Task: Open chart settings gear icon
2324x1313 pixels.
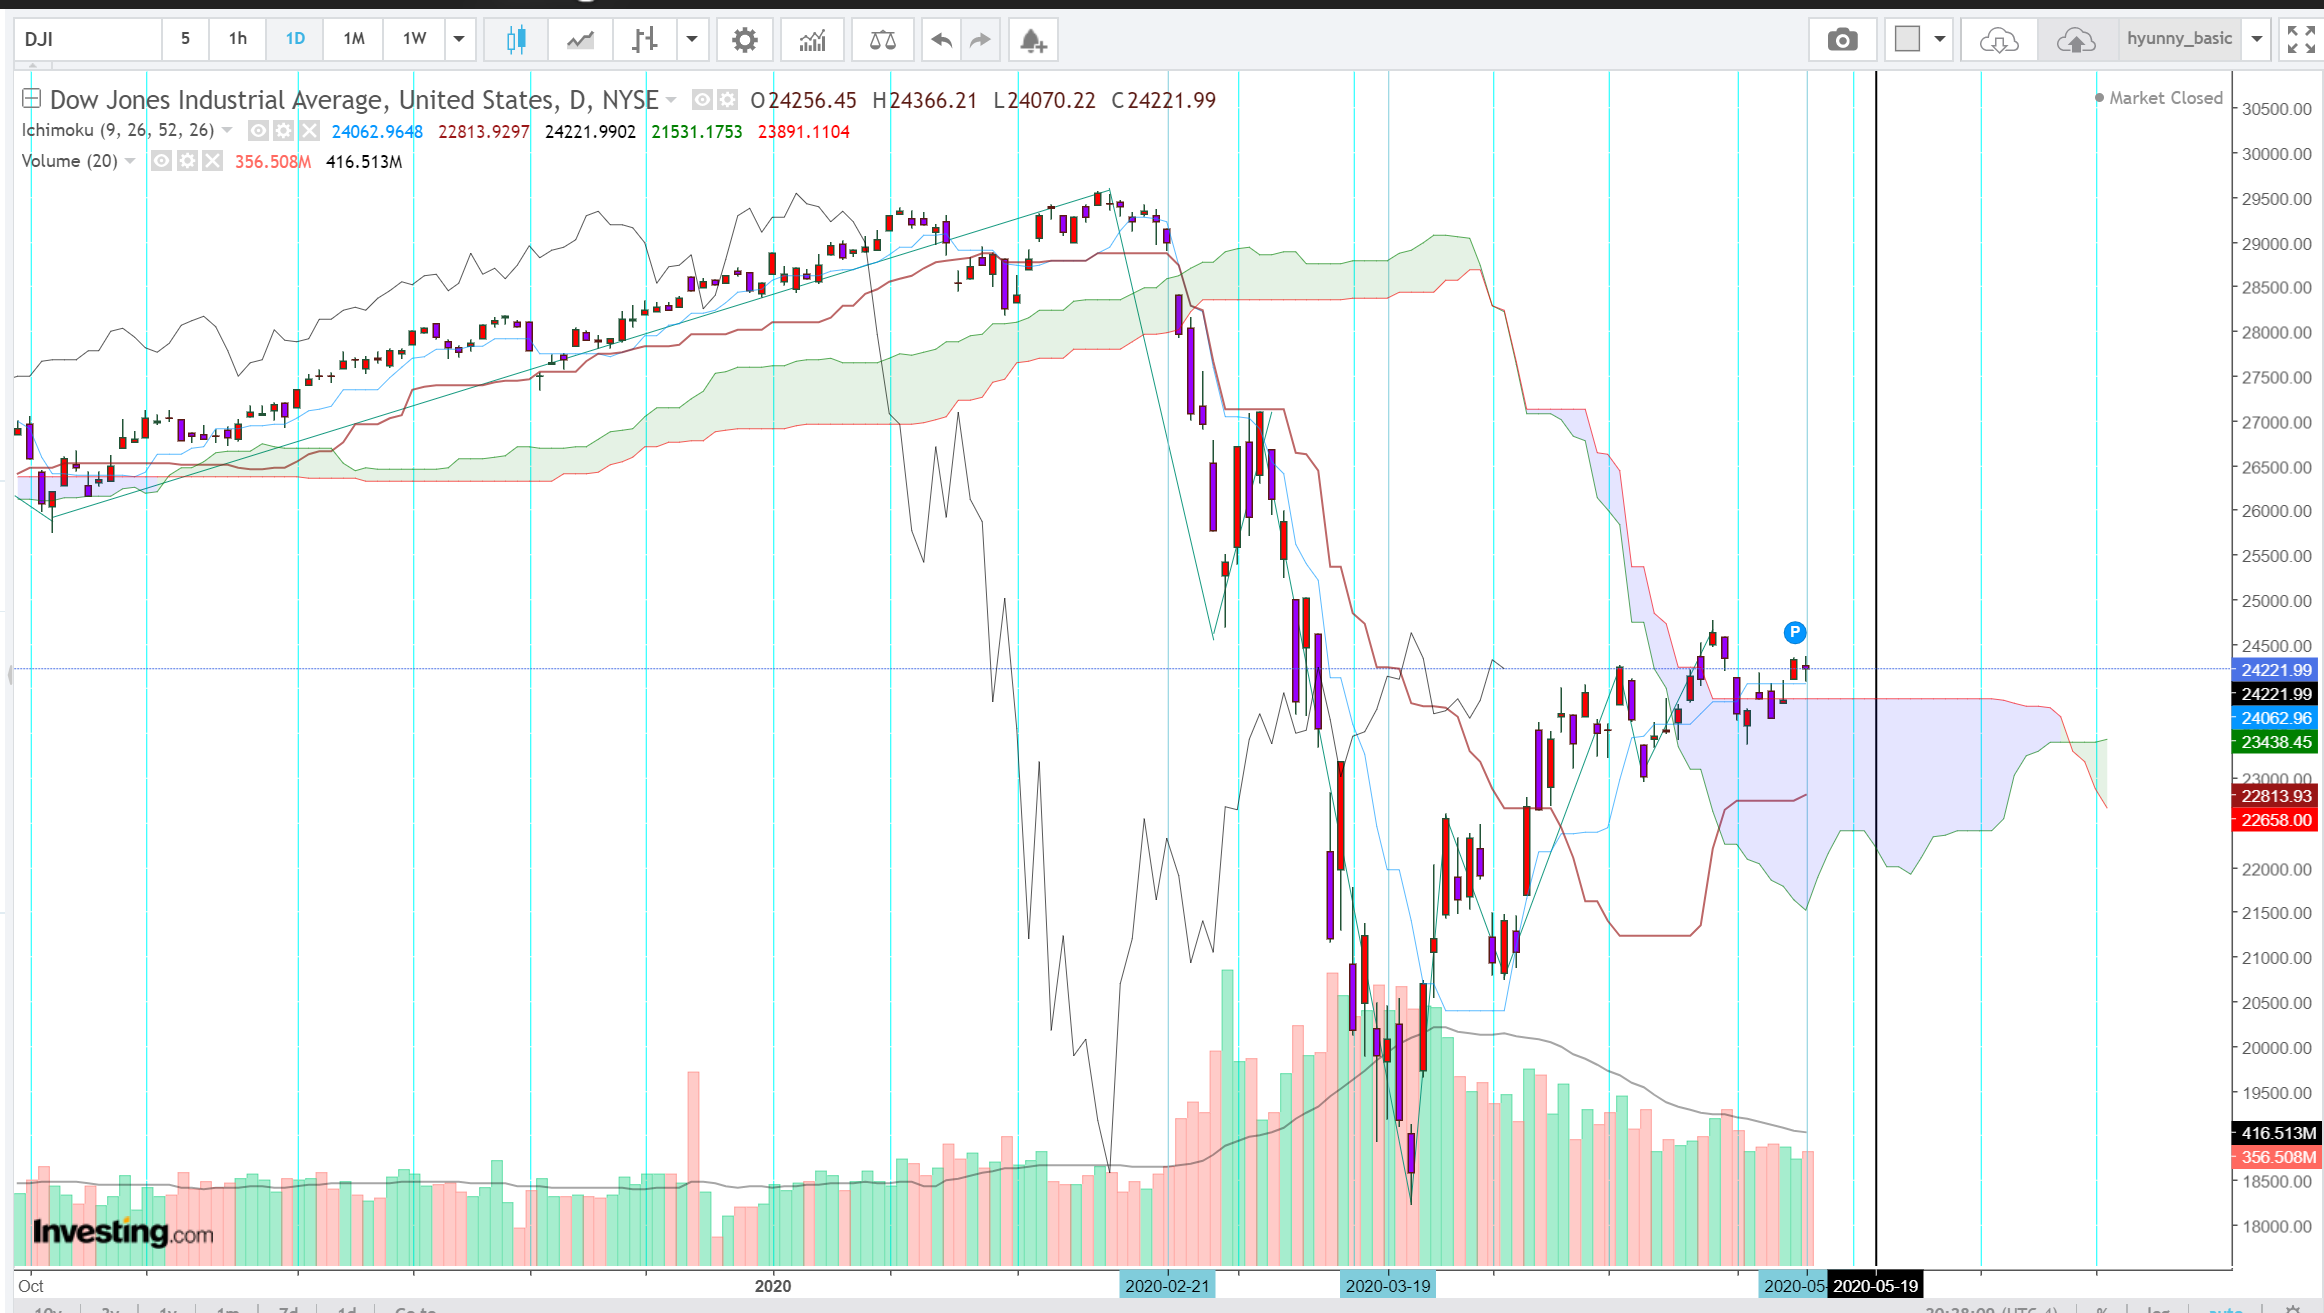Action: 744,40
